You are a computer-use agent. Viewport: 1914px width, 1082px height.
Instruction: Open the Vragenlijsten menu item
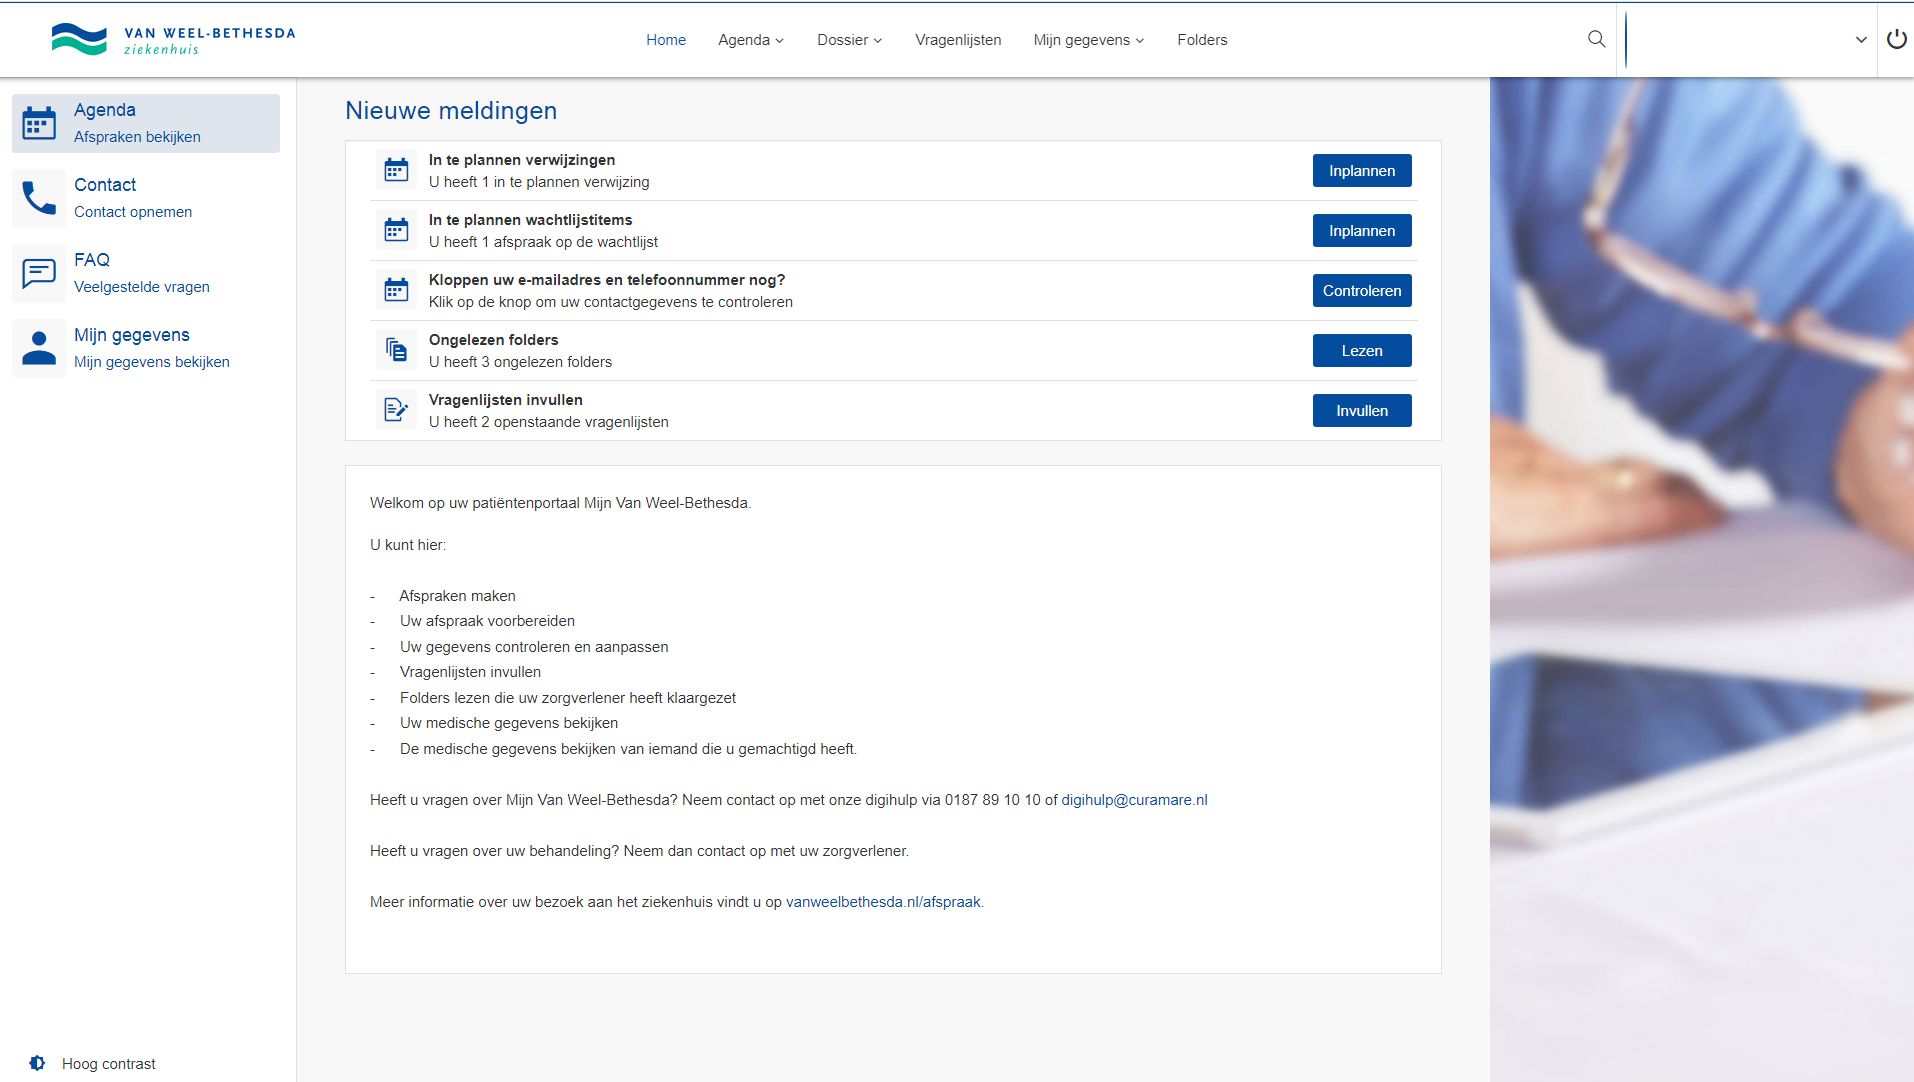click(958, 40)
